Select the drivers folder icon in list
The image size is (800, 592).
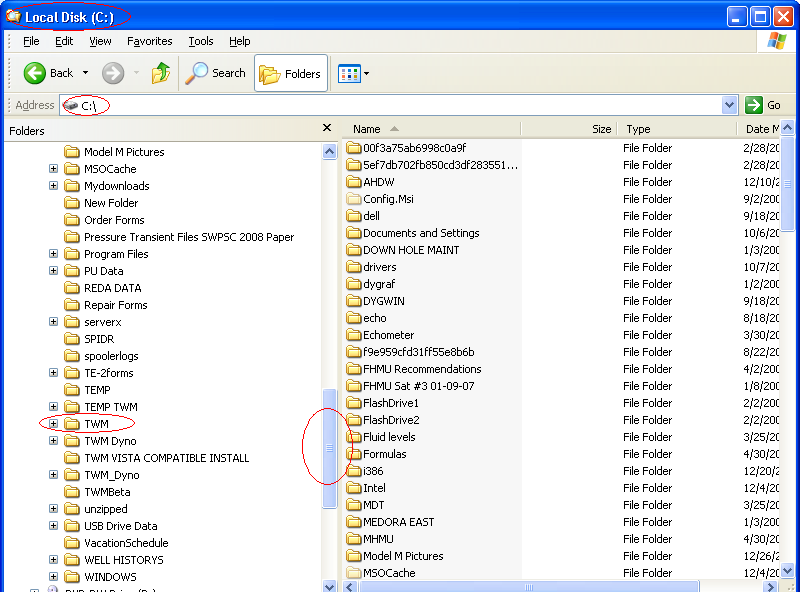354,267
